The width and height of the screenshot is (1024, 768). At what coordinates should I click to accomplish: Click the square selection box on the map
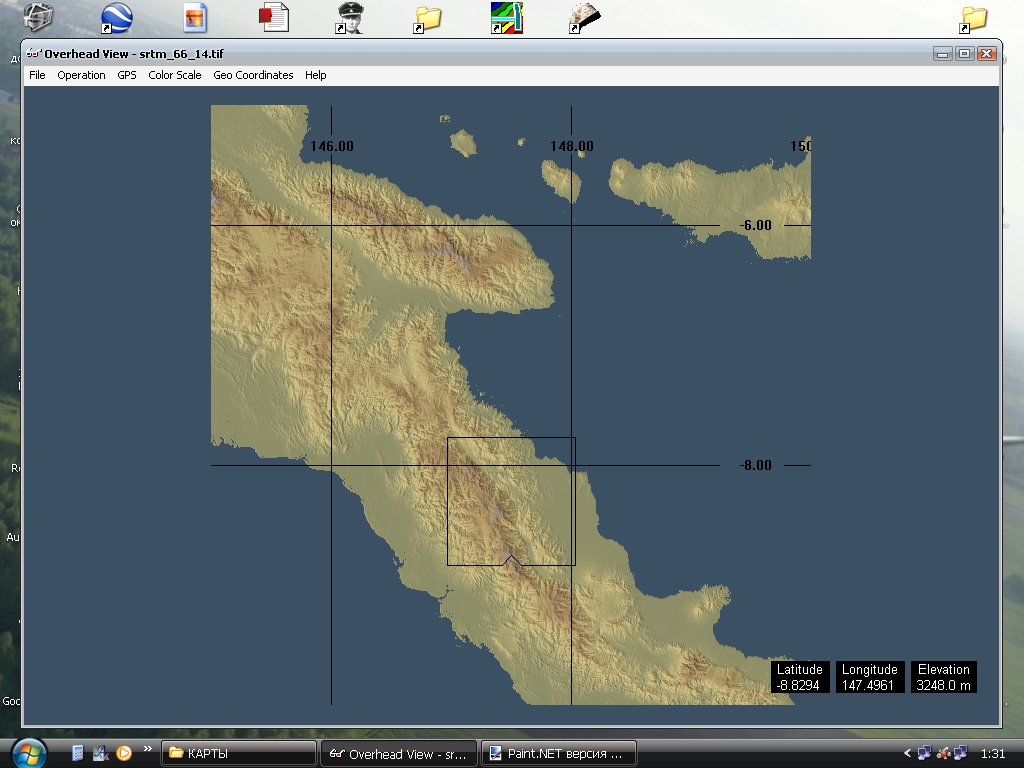point(511,501)
